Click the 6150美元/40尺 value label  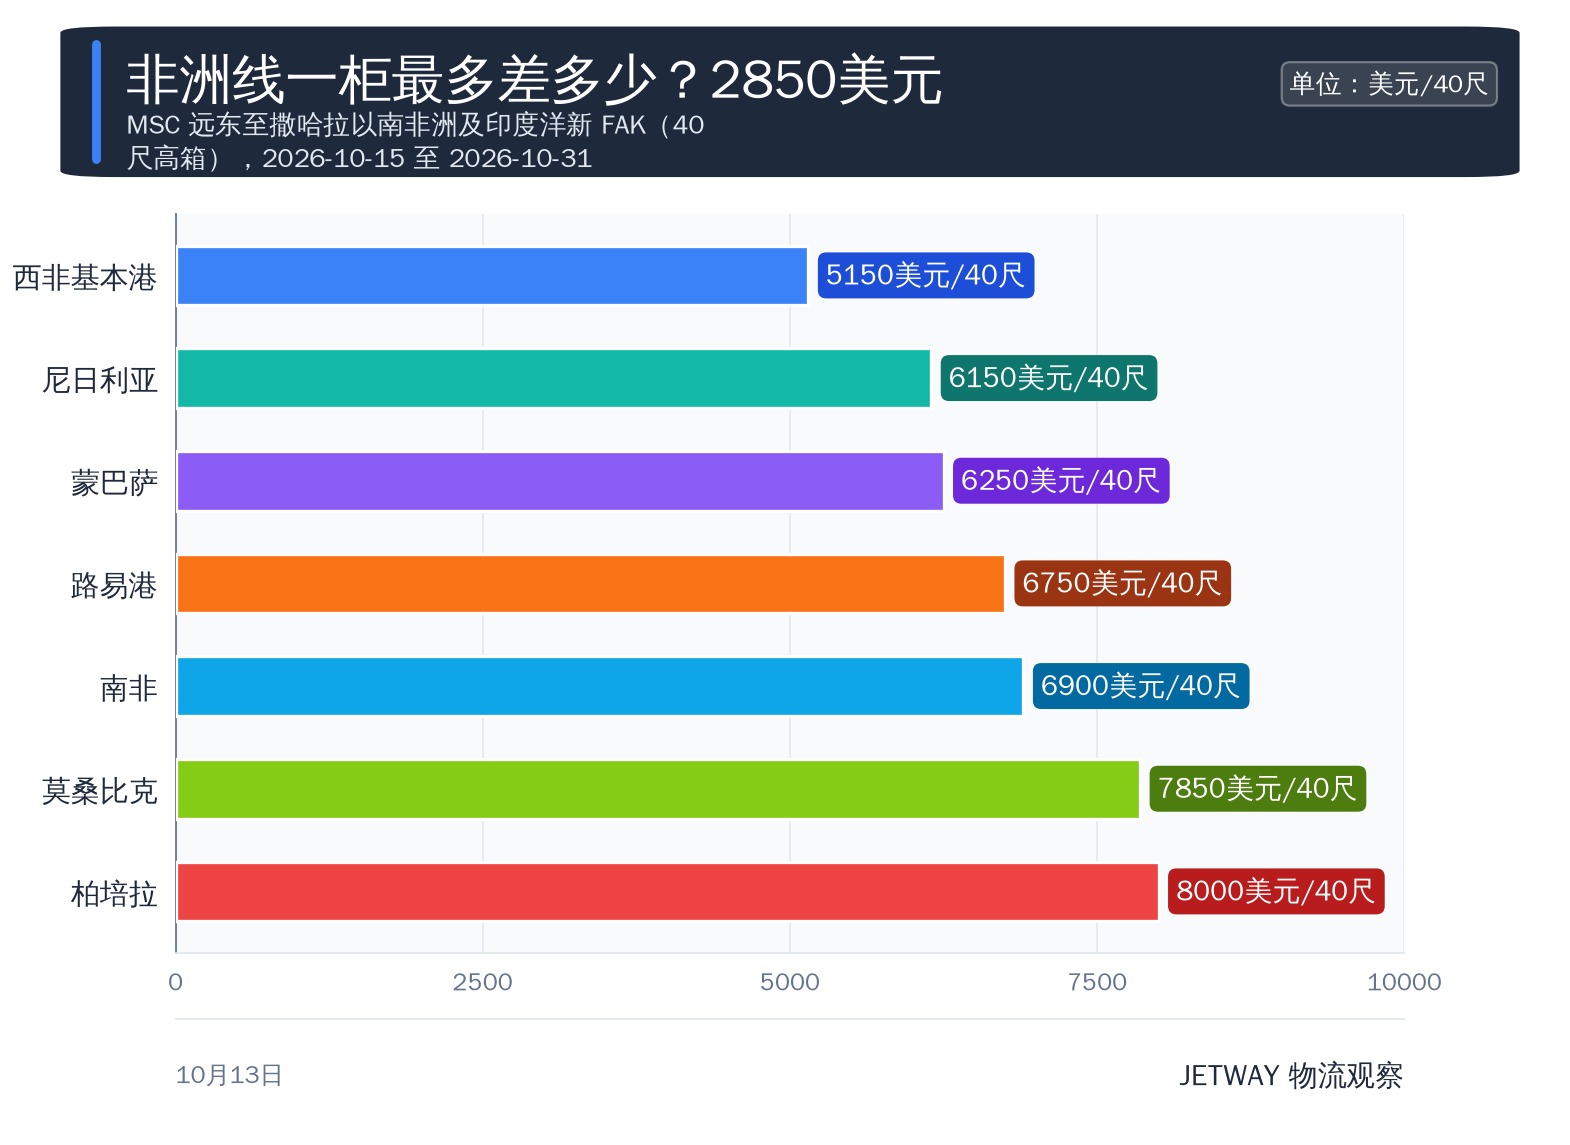click(x=1049, y=378)
